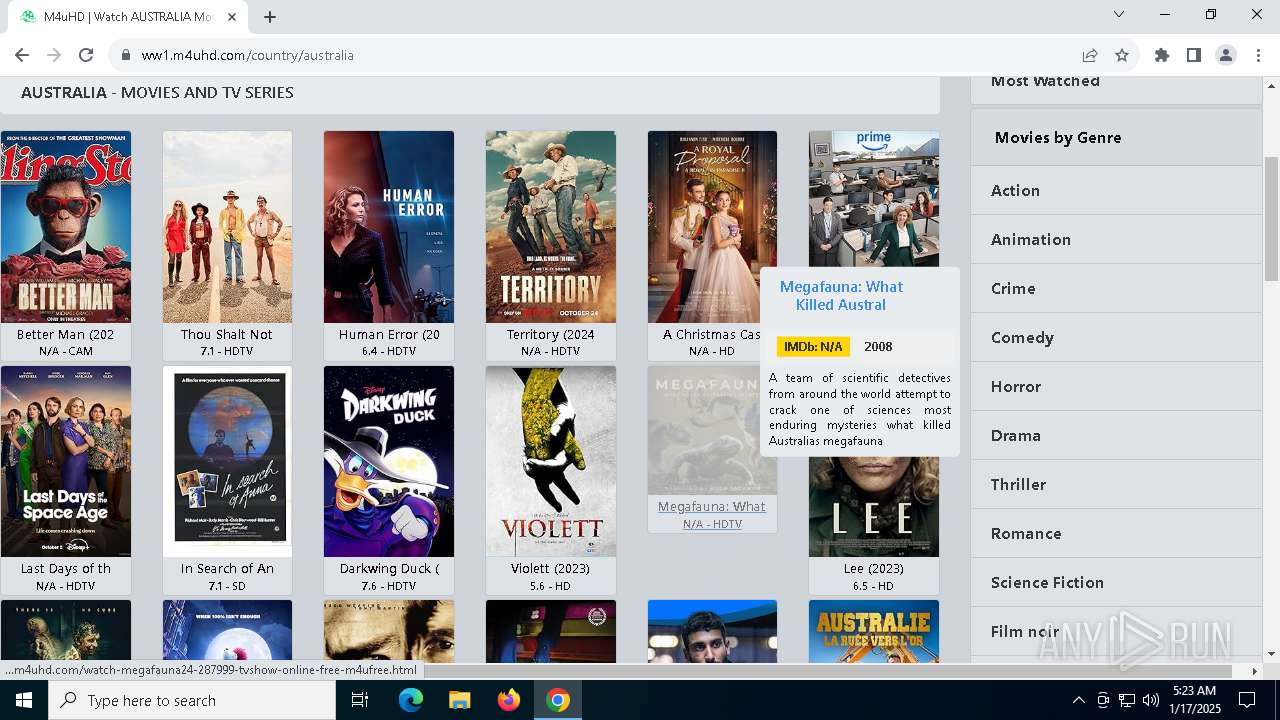Click the page vertical scrollbar thumb
The image size is (1280, 720).
[1271, 218]
